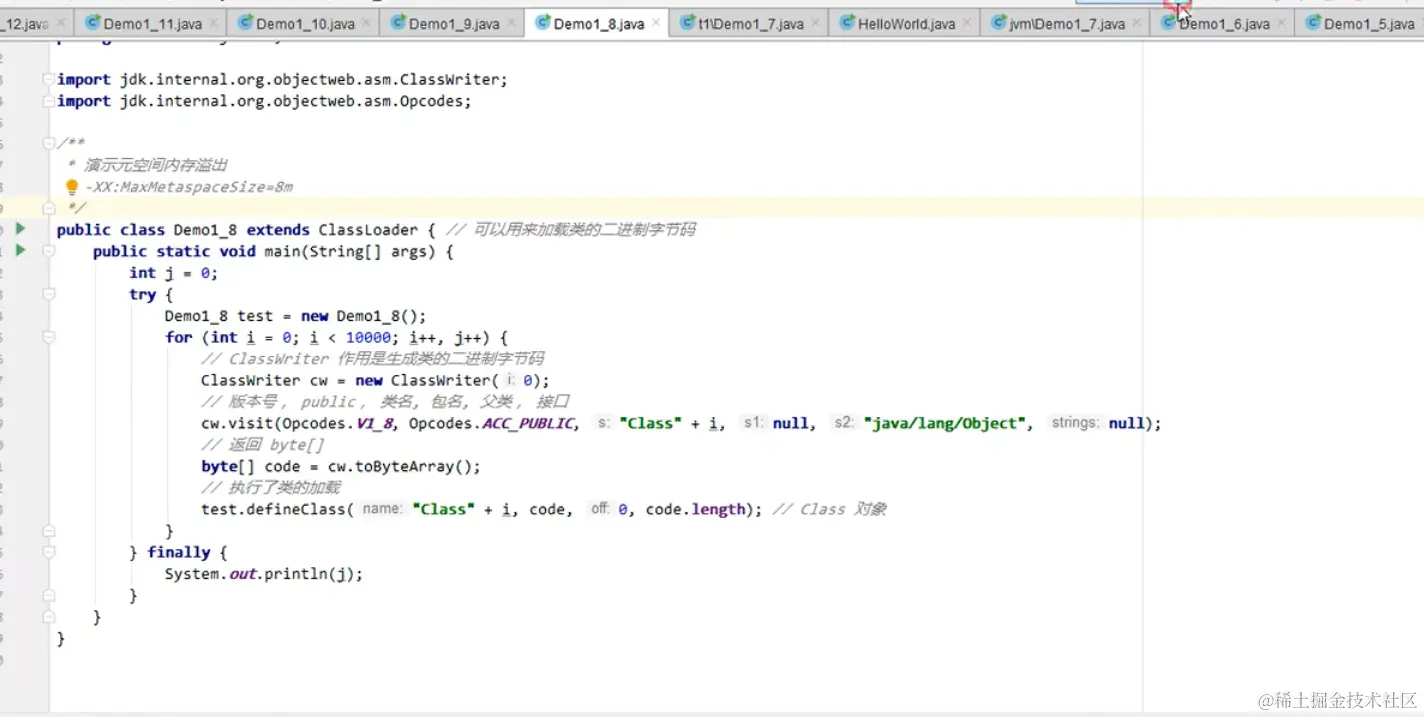Collapse the for loop fold marker
Image resolution: width=1424 pixels, height=717 pixels.
tap(49, 337)
